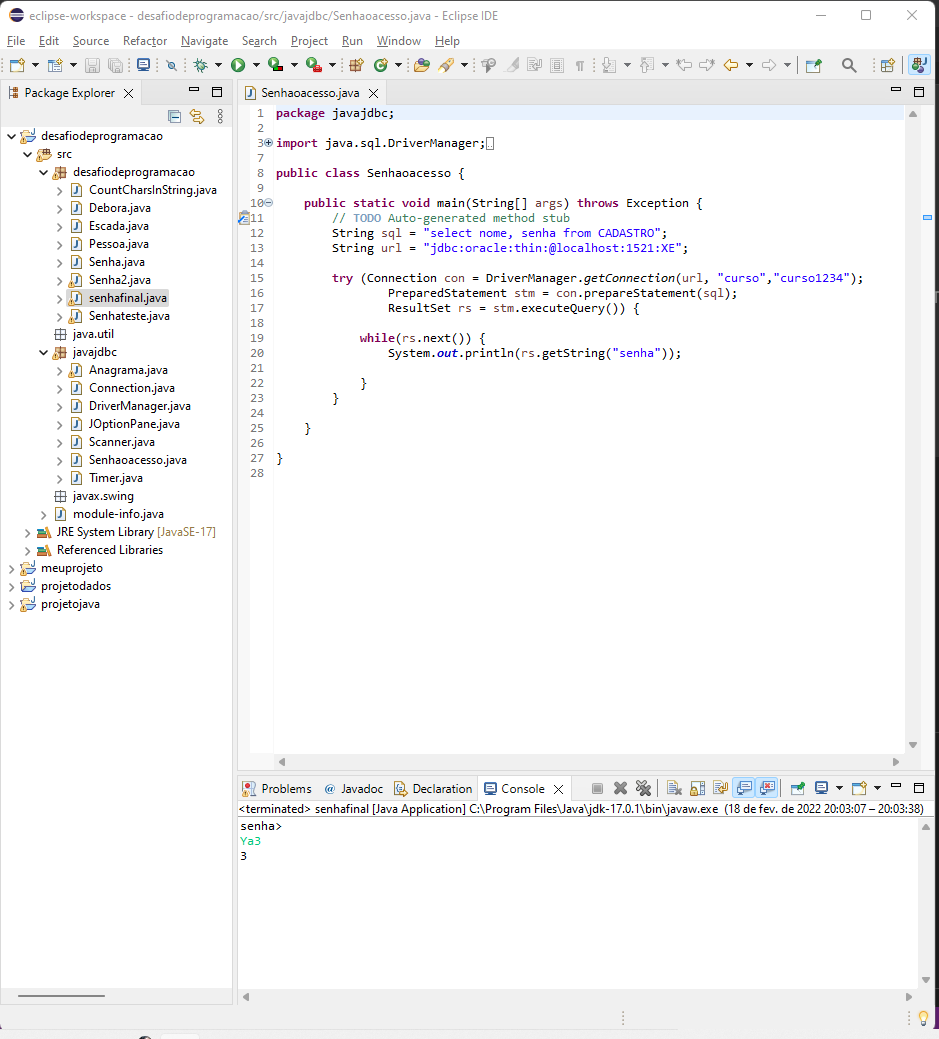The height and width of the screenshot is (1039, 939).
Task: Run the program with the green play icon
Action: click(x=238, y=65)
